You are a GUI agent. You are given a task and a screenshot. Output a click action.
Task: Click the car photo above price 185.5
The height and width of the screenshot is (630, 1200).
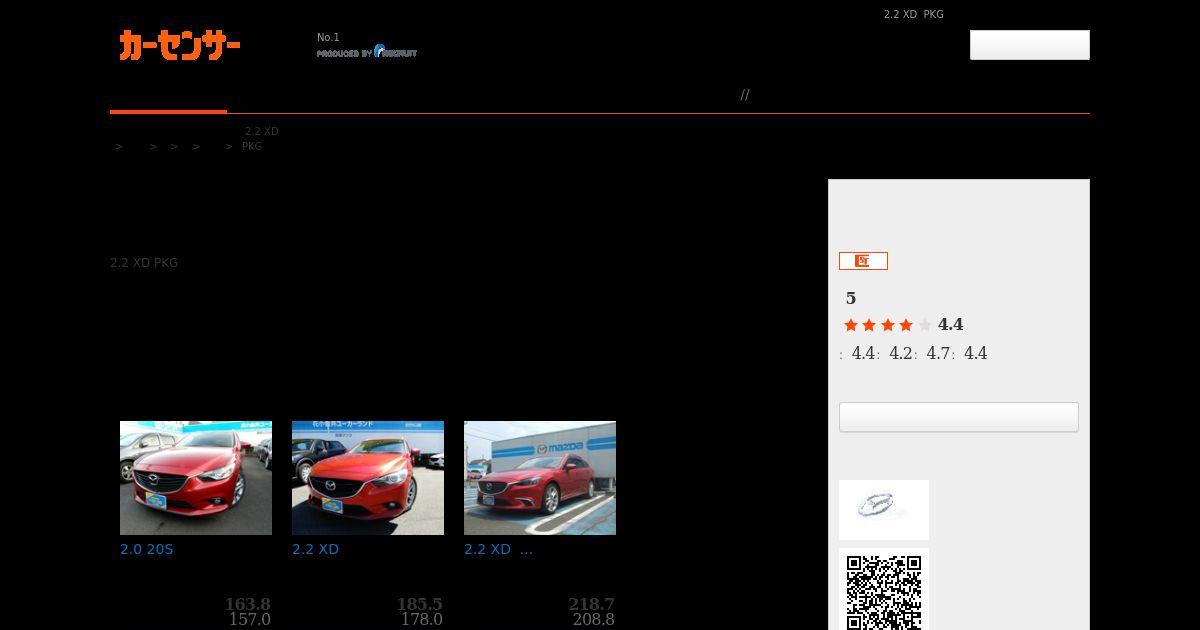tap(368, 478)
